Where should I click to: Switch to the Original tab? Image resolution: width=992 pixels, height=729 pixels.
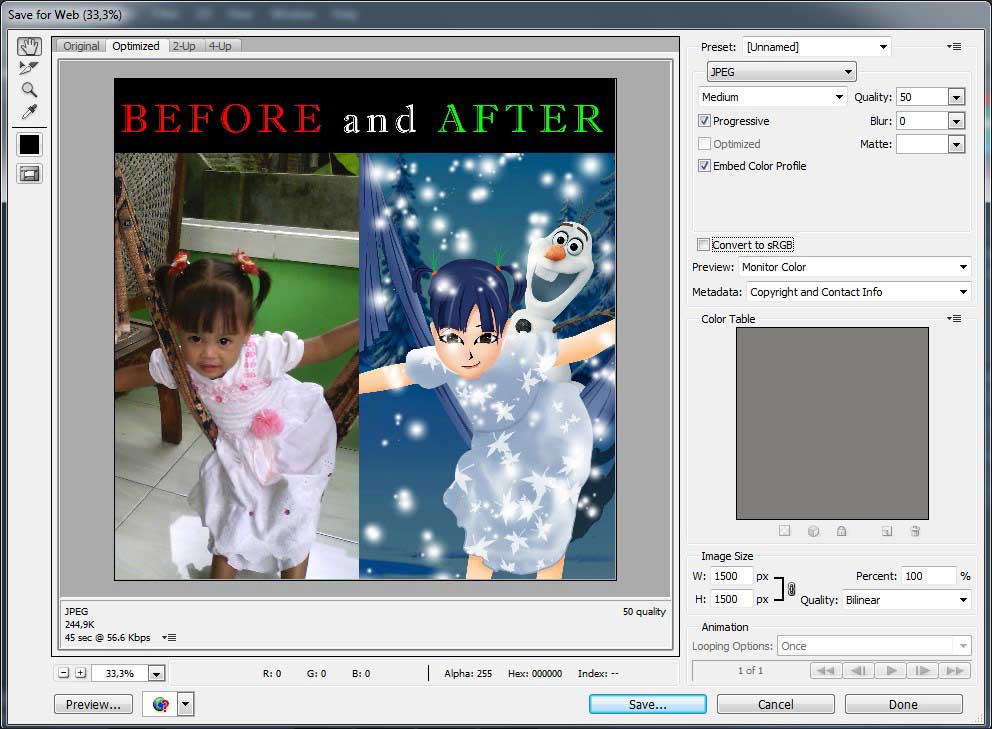(81, 46)
